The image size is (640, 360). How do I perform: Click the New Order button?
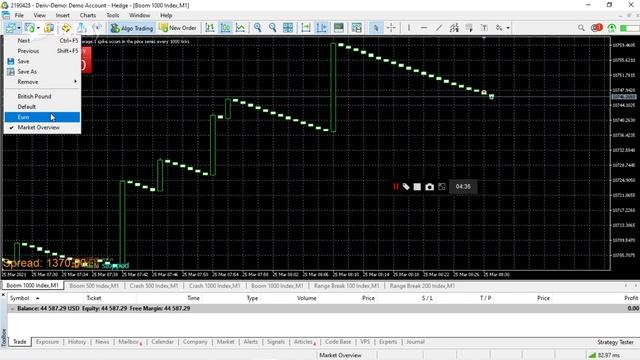178,28
